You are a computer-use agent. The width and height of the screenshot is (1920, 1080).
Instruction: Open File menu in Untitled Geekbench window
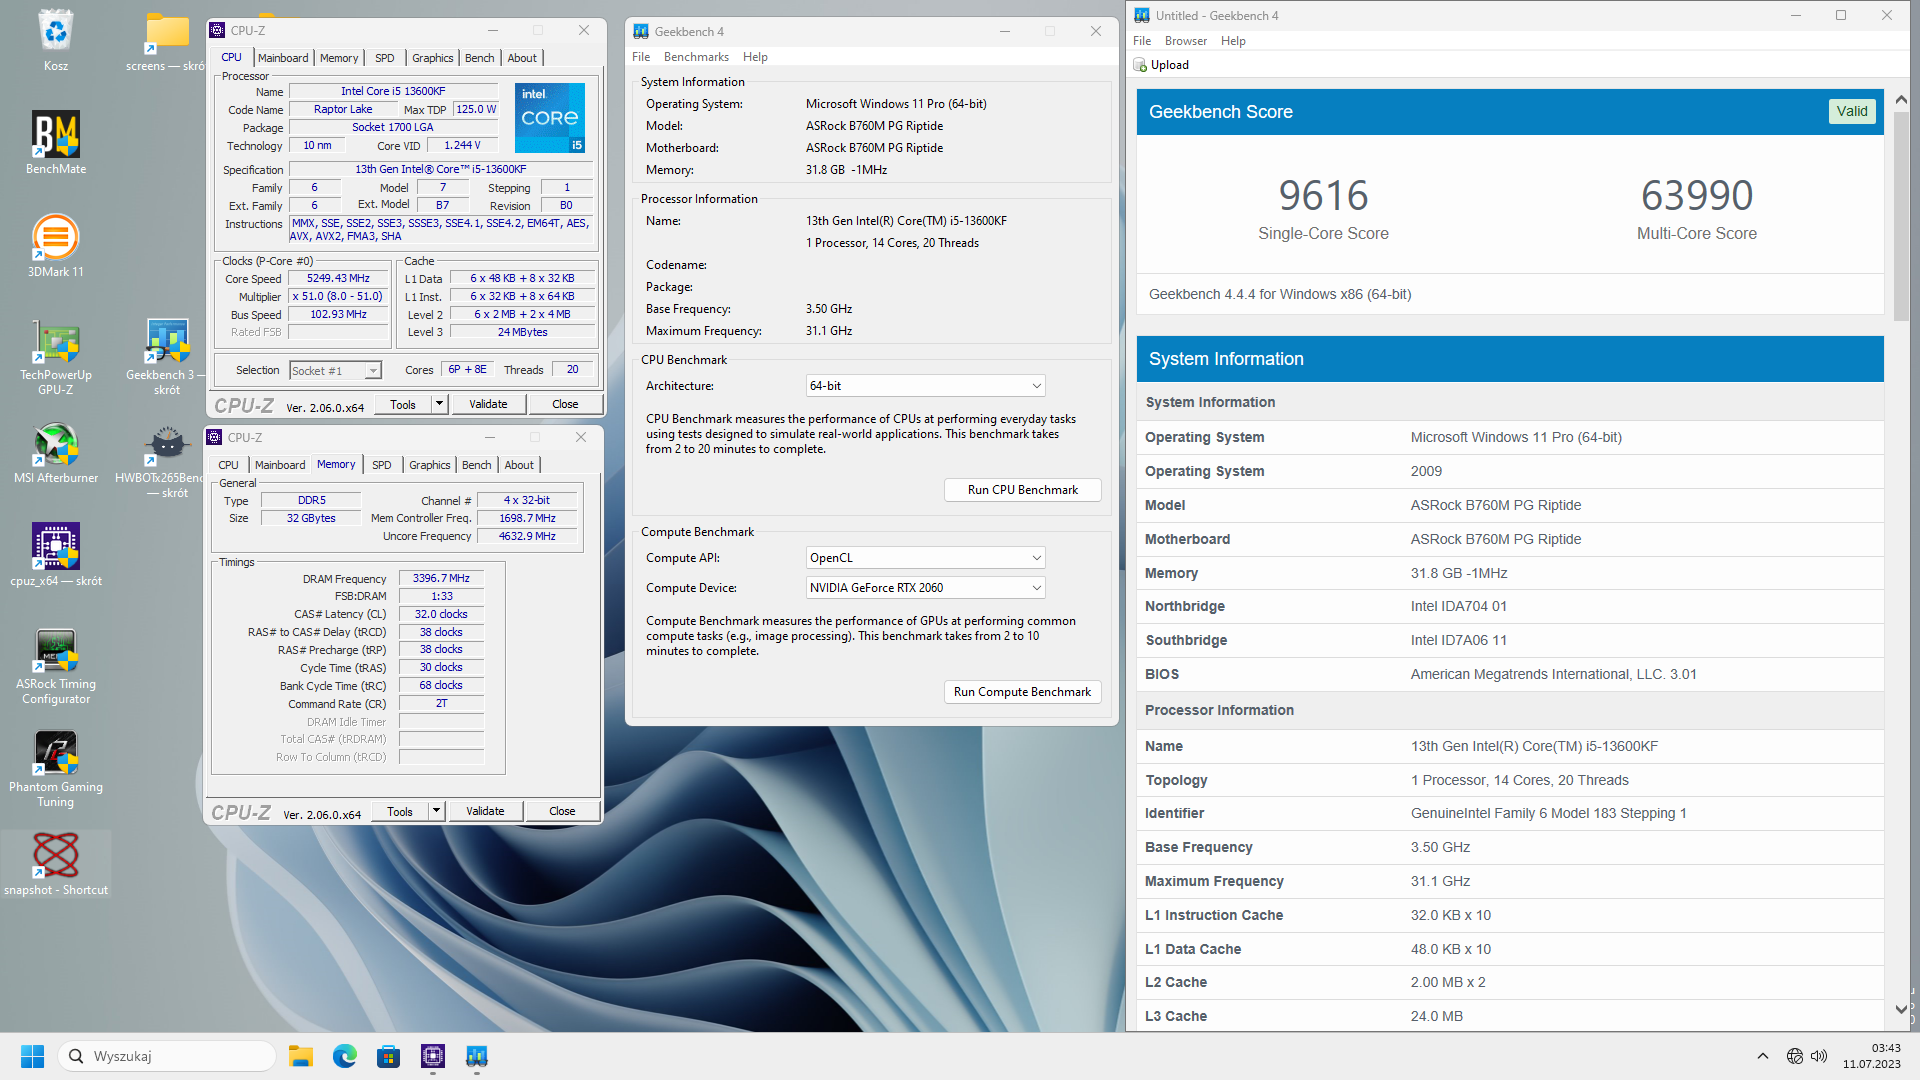point(1142,41)
